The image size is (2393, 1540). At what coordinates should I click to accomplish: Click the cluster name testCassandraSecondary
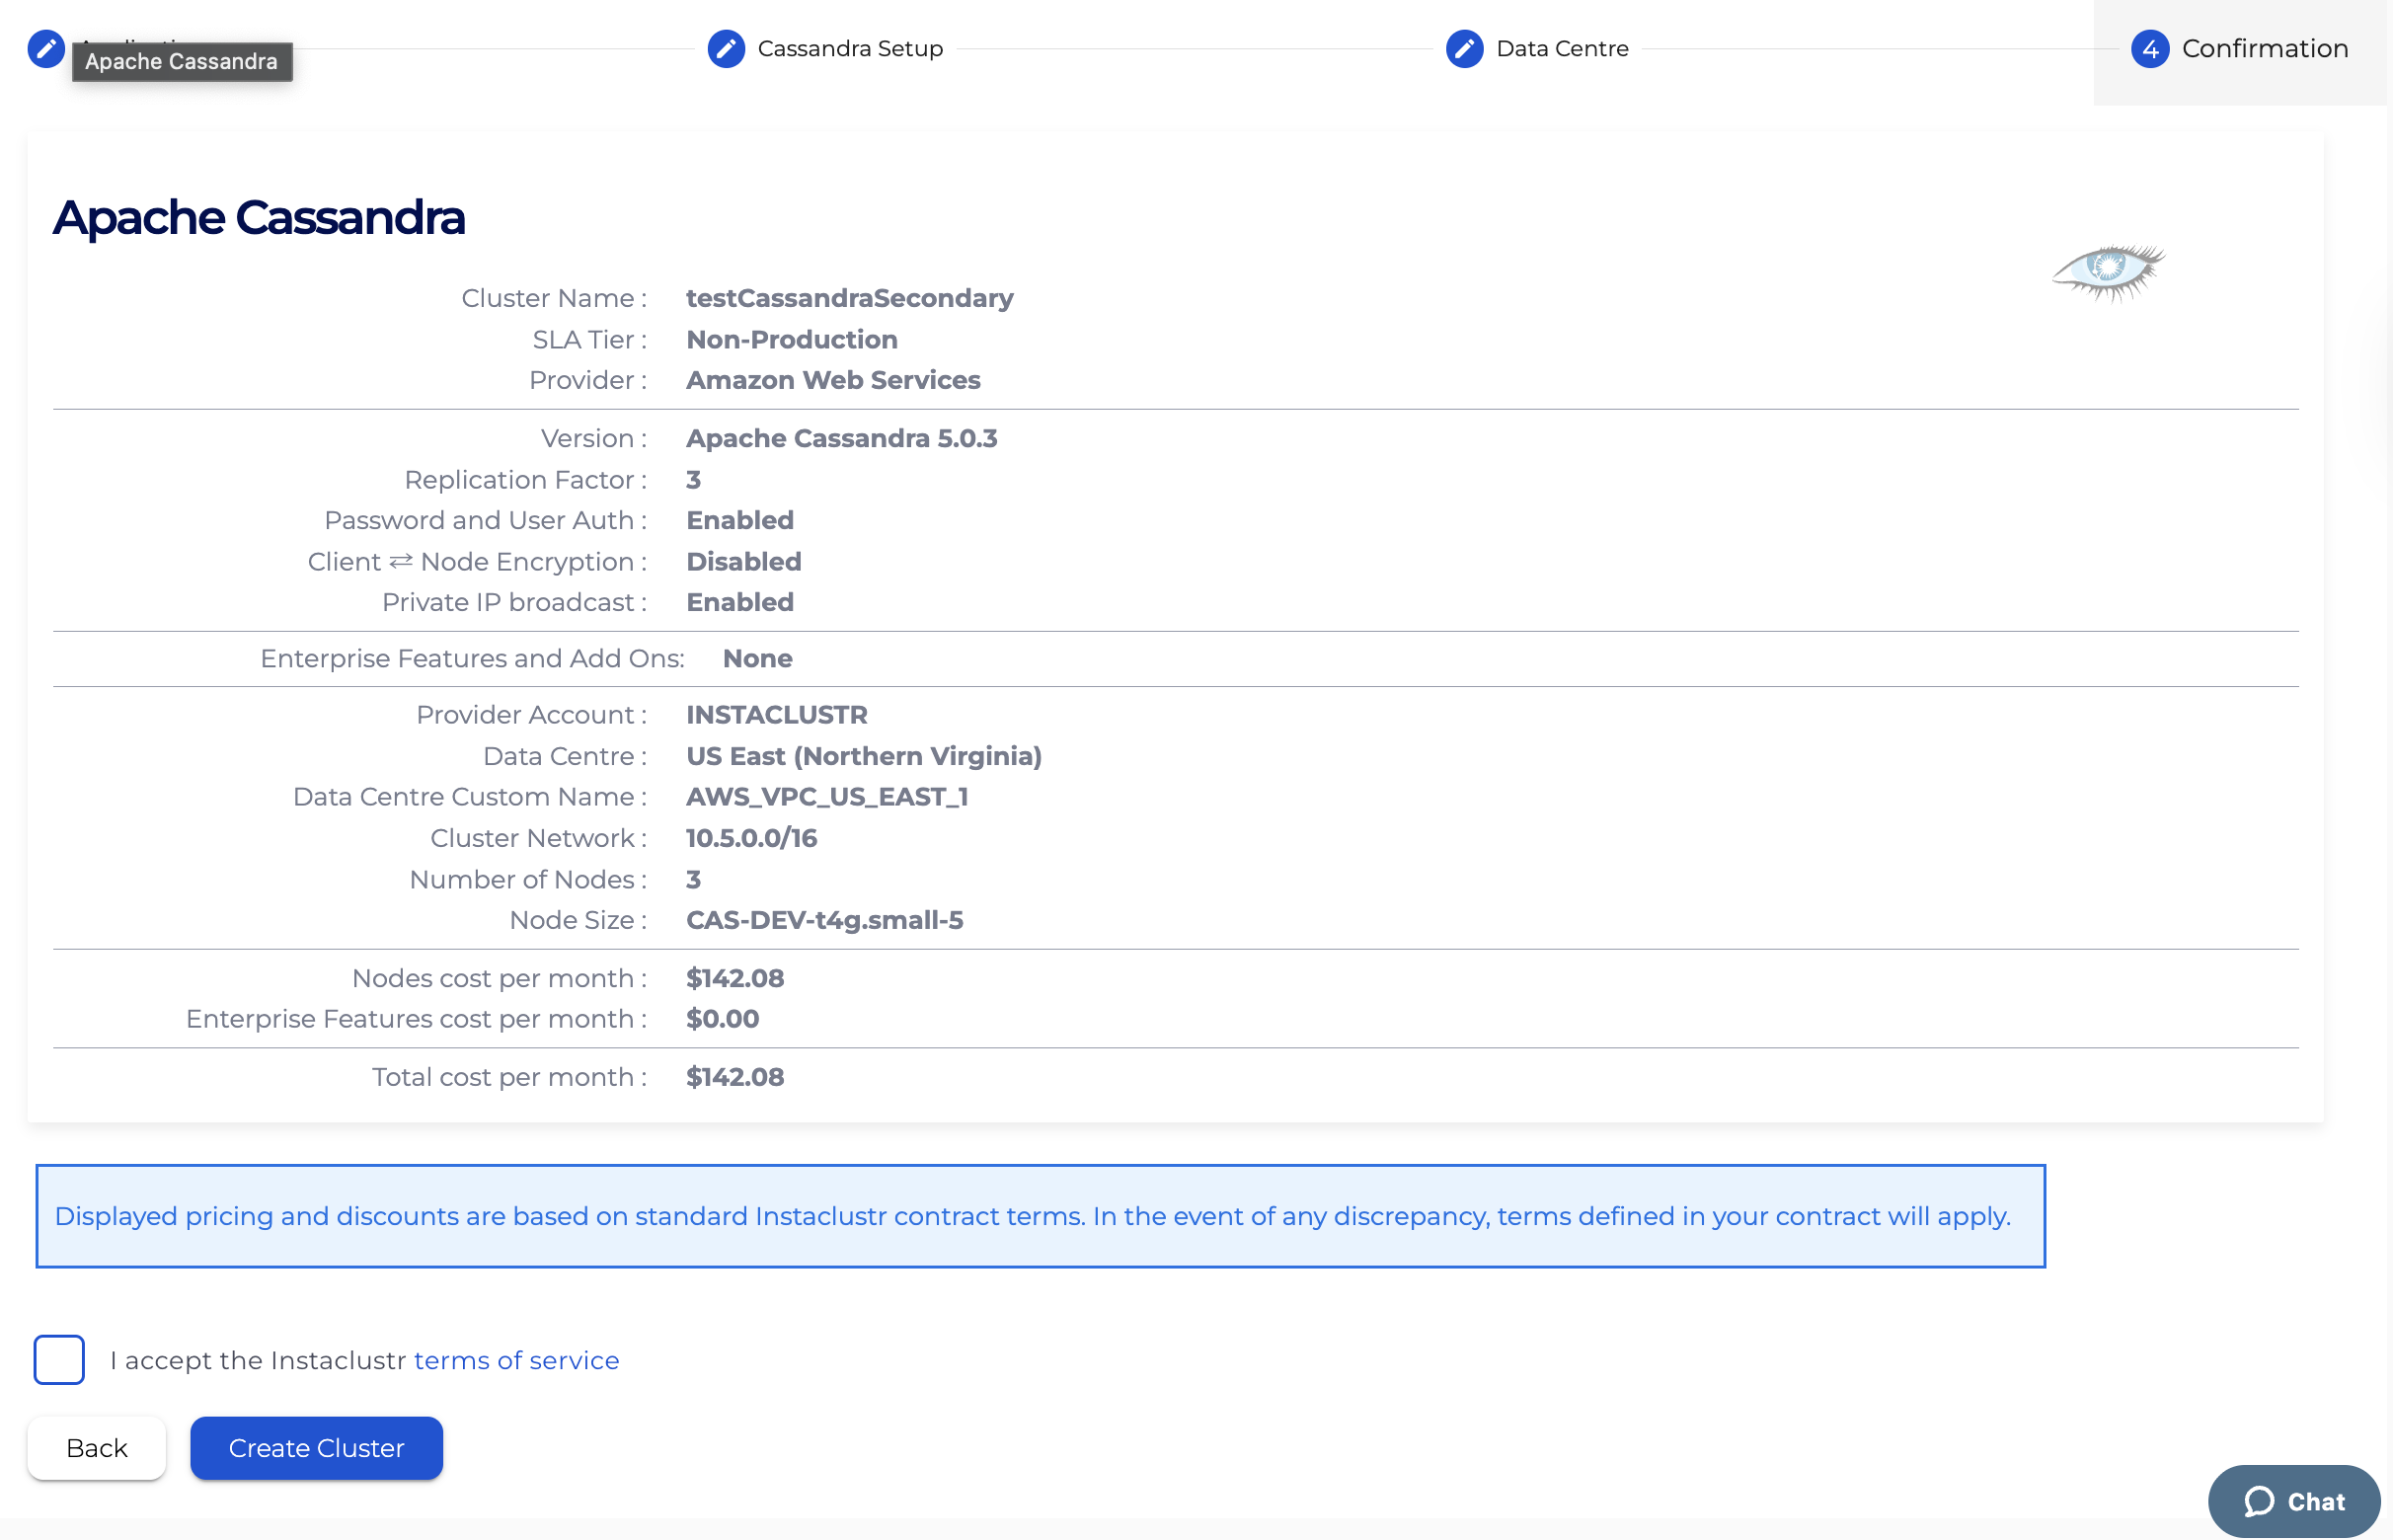849,298
